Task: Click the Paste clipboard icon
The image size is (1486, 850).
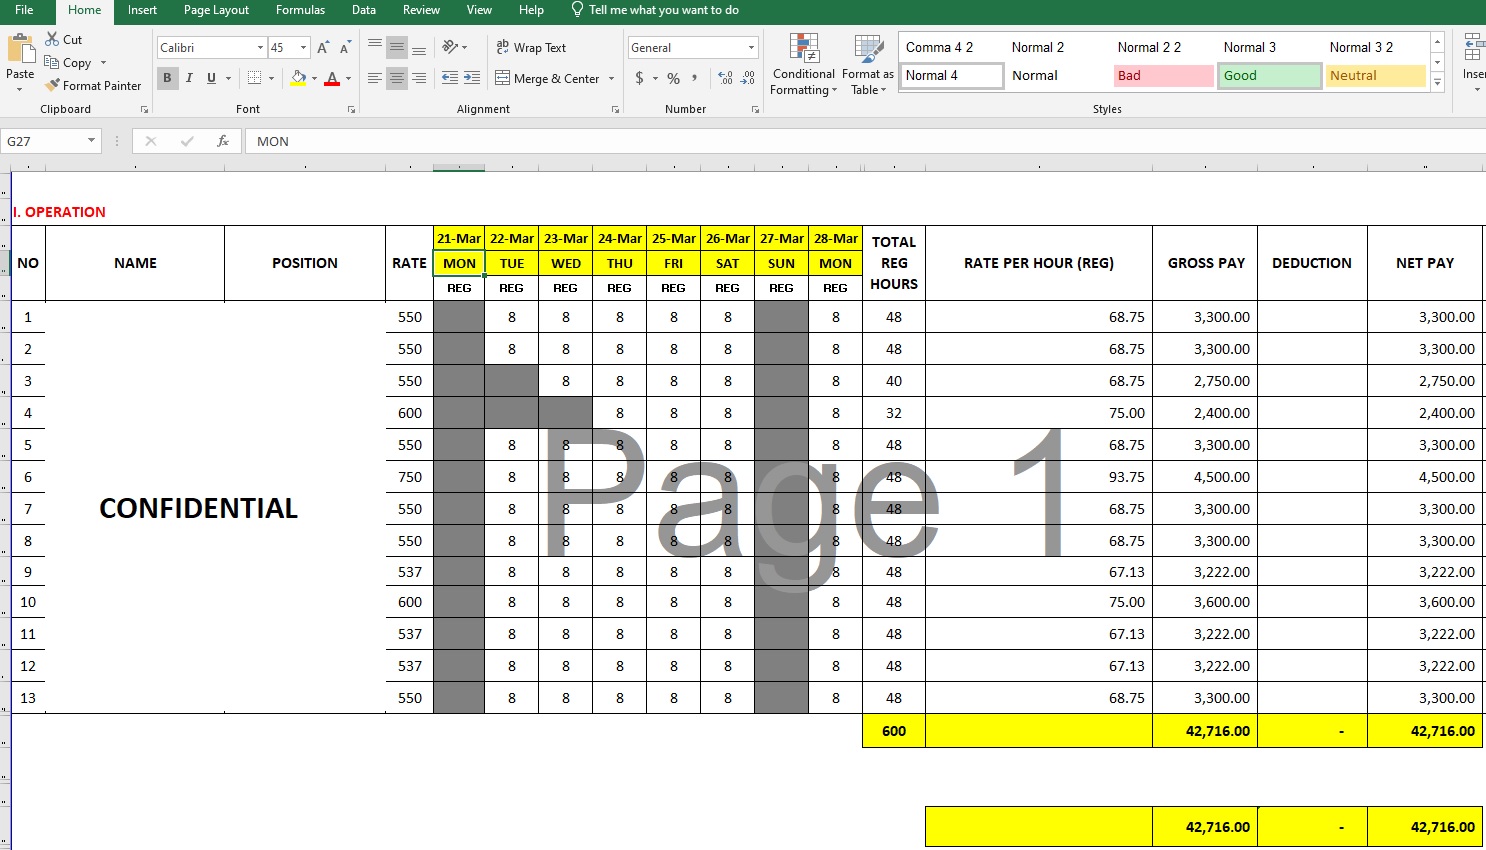Action: (20, 50)
